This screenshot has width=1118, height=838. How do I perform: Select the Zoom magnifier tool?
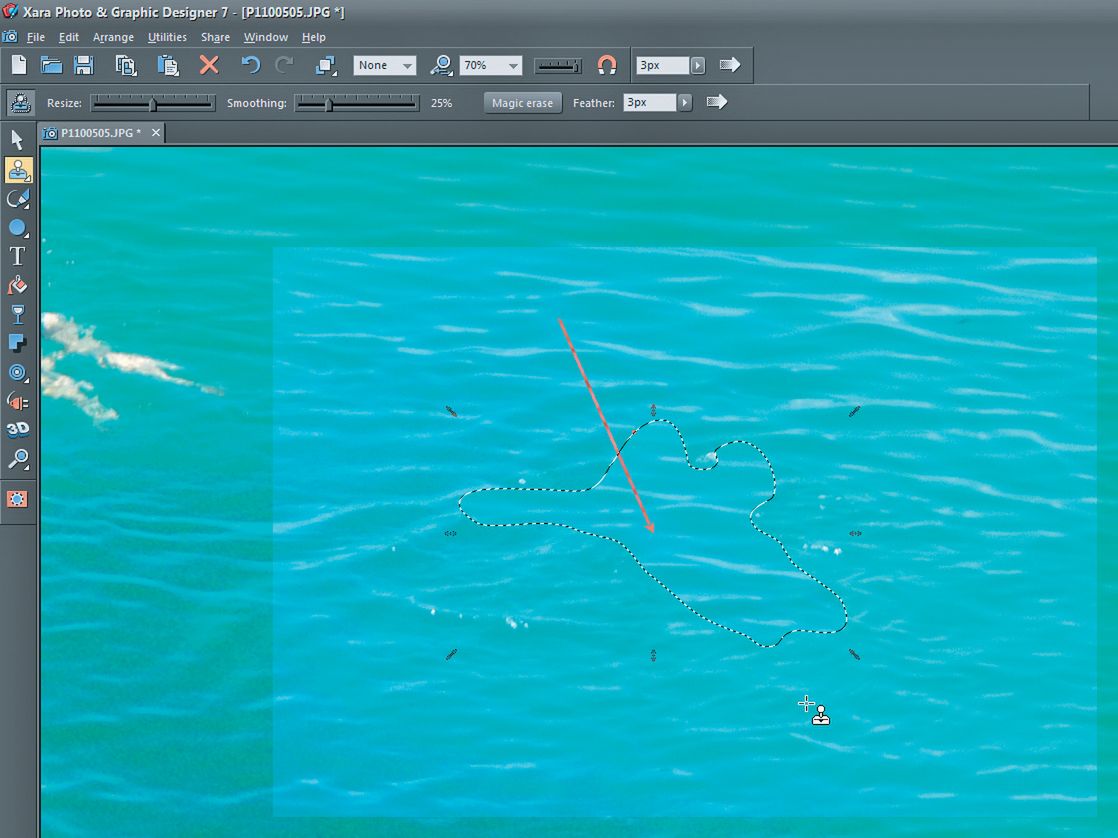tap(18, 459)
